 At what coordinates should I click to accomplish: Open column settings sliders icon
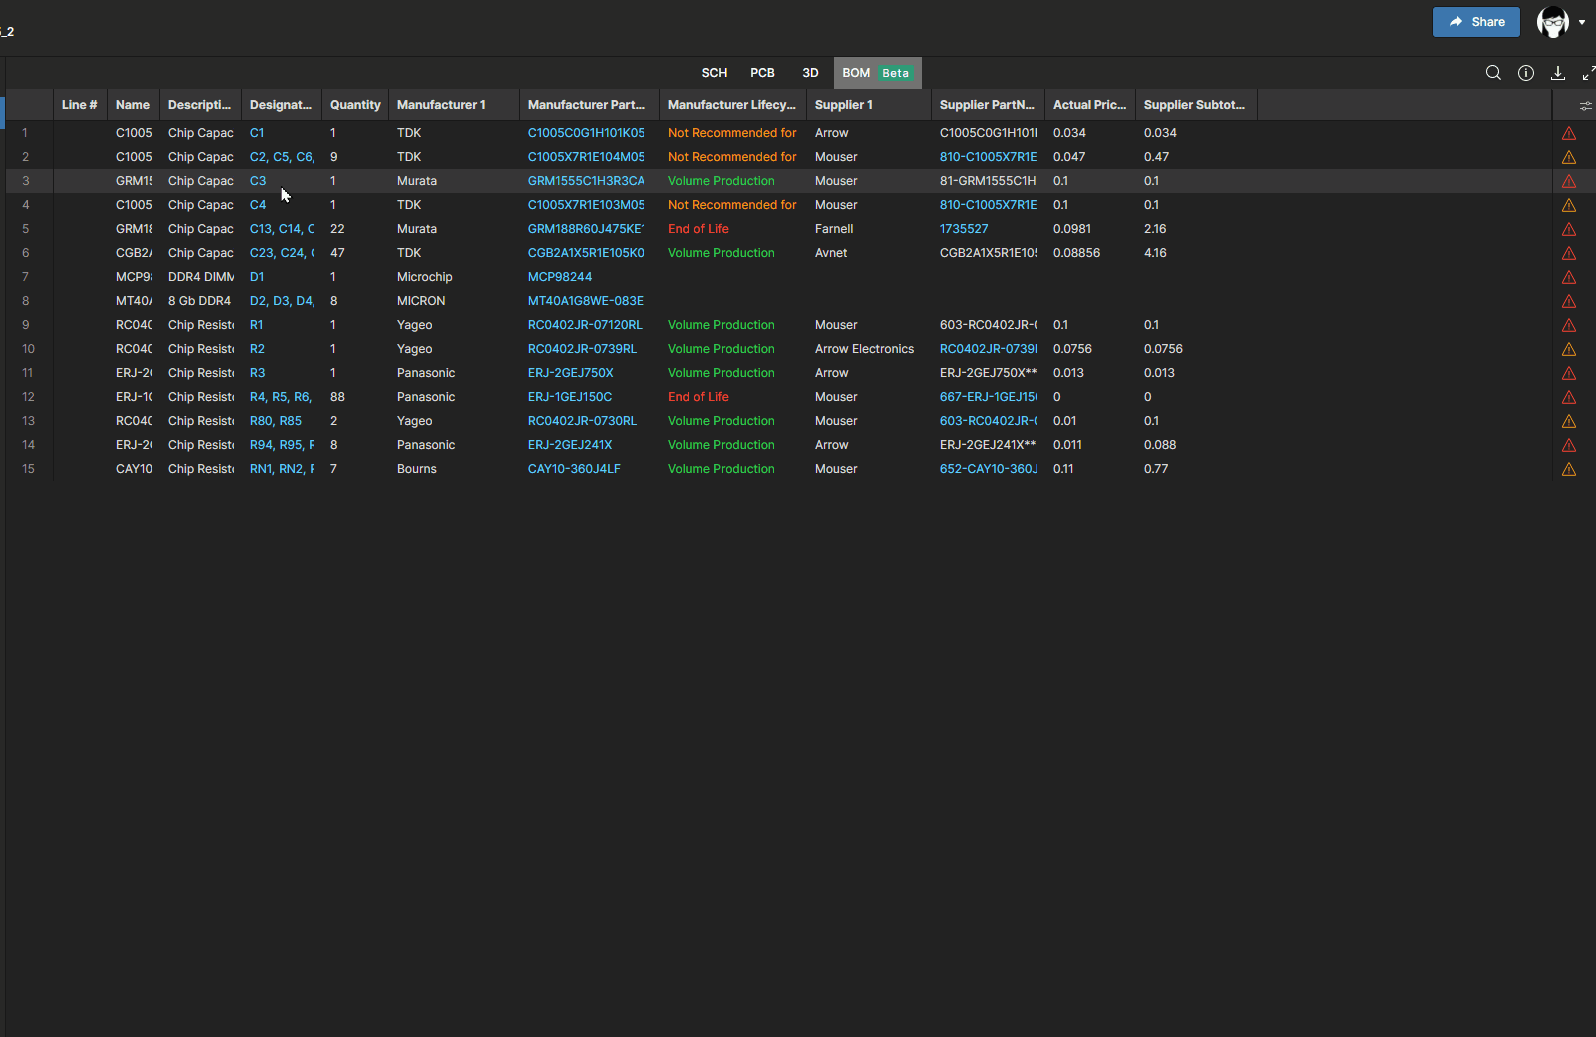[1585, 106]
